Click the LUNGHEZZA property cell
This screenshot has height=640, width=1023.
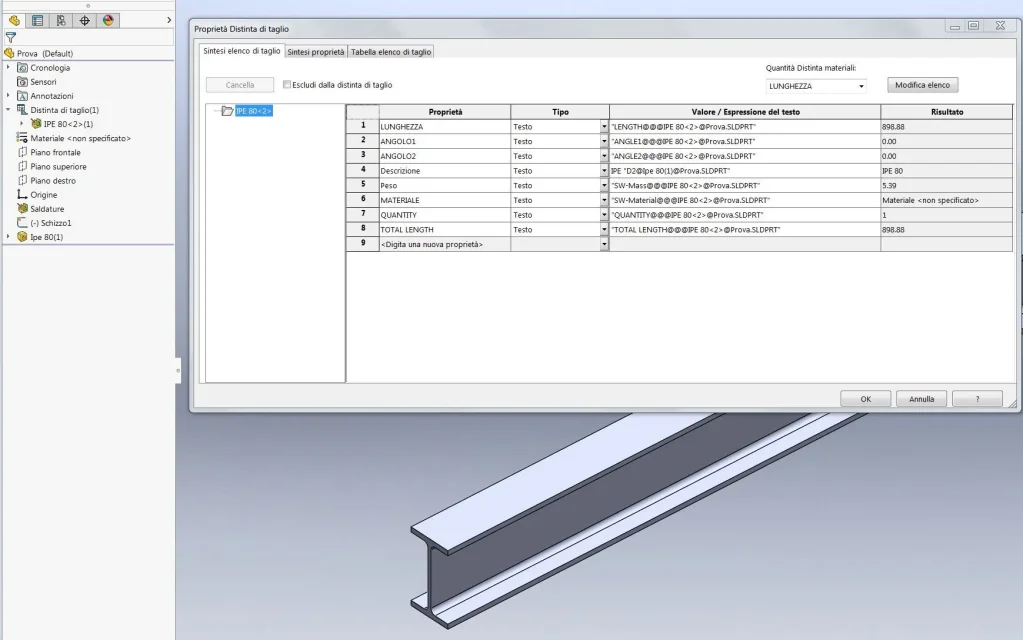pyautogui.click(x=445, y=127)
